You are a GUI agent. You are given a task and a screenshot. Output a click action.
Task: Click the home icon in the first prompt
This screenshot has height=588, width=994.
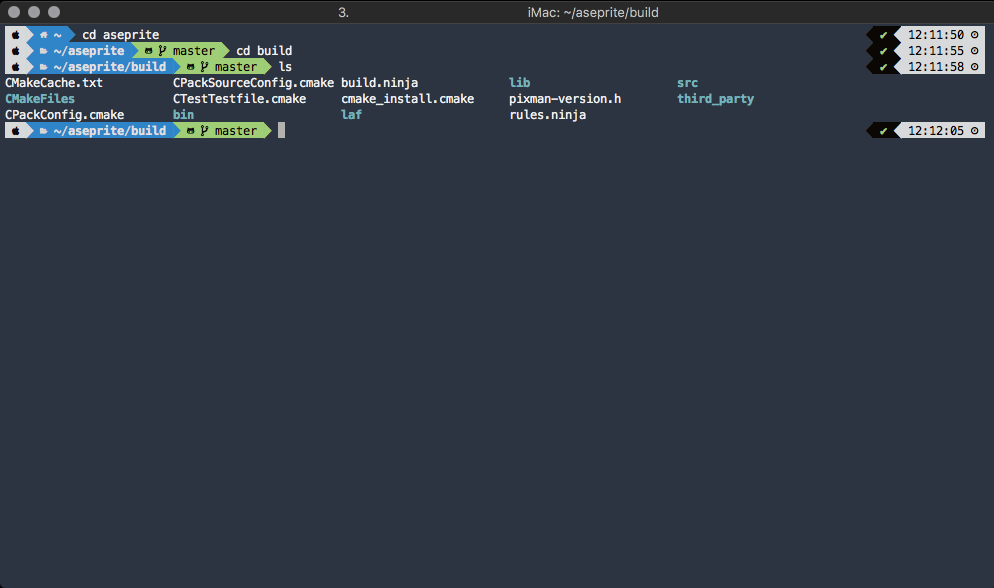point(44,35)
